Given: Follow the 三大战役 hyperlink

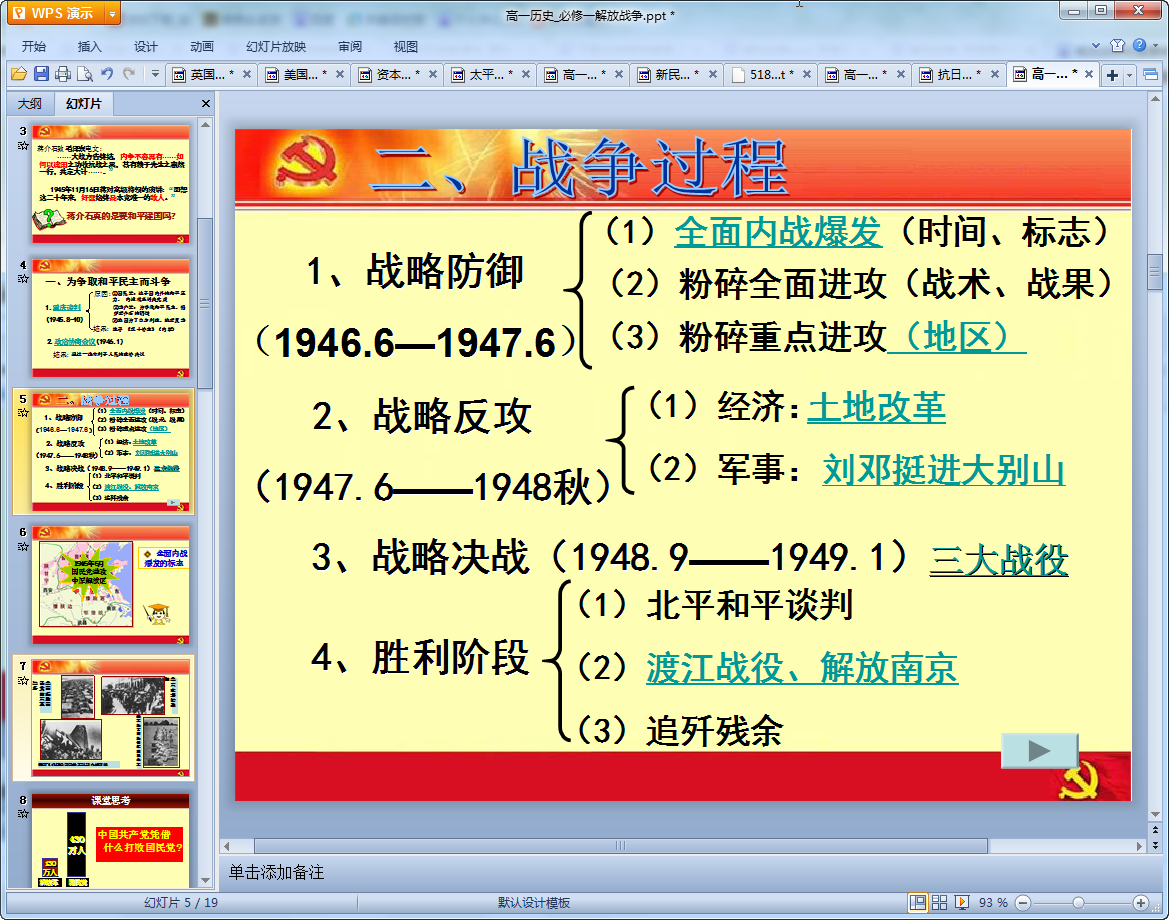Looking at the screenshot, I should 998,560.
